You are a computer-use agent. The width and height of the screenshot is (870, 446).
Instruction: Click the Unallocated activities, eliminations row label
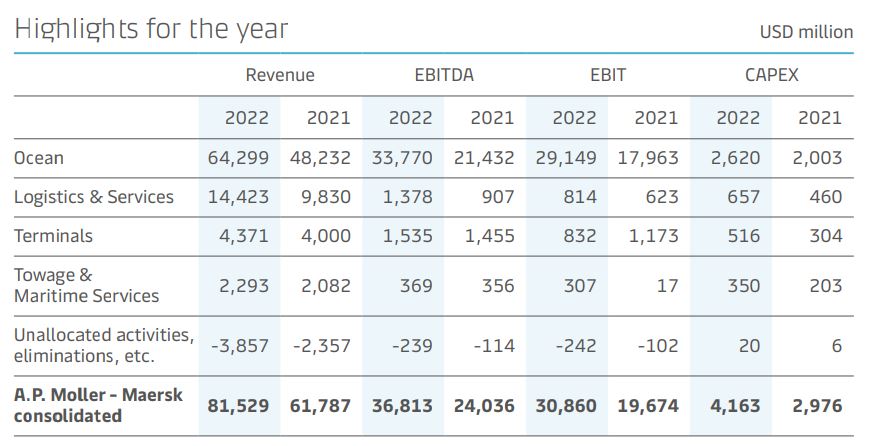pyautogui.click(x=104, y=345)
